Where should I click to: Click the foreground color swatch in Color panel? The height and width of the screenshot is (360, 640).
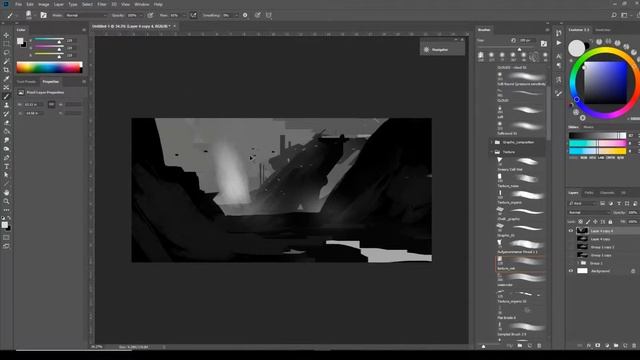point(20,41)
